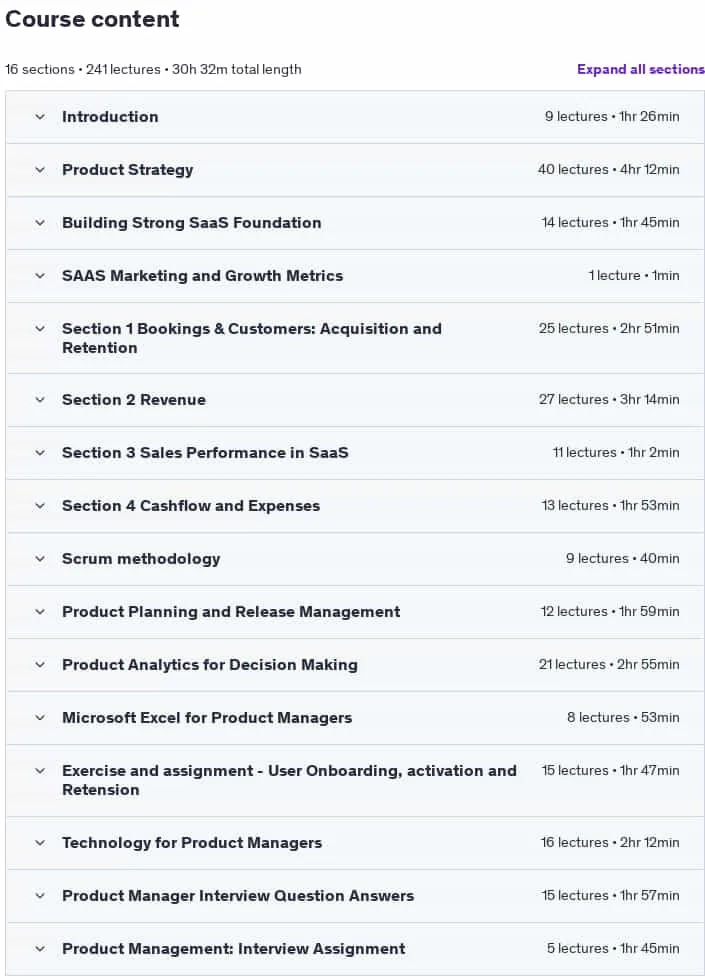This screenshot has height=976, width=705.
Task: Click chevron next to SAAS Marketing and Growth Metrics
Action: point(40,275)
